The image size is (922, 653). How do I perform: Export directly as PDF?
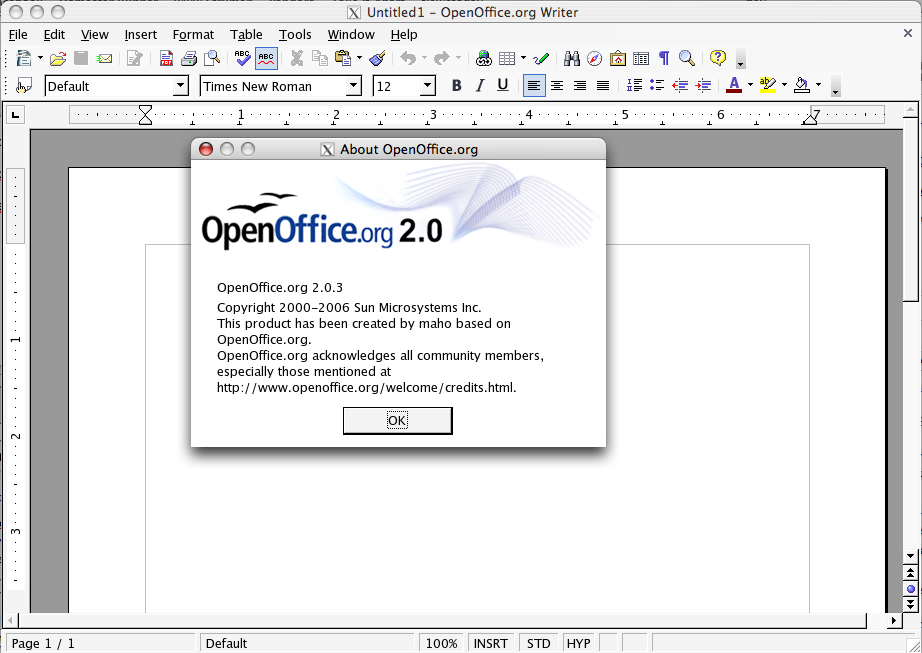pos(166,58)
